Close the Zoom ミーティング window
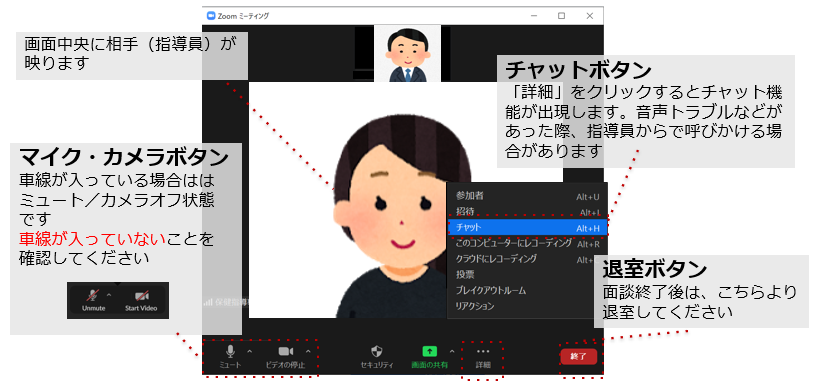 pyautogui.click(x=589, y=16)
